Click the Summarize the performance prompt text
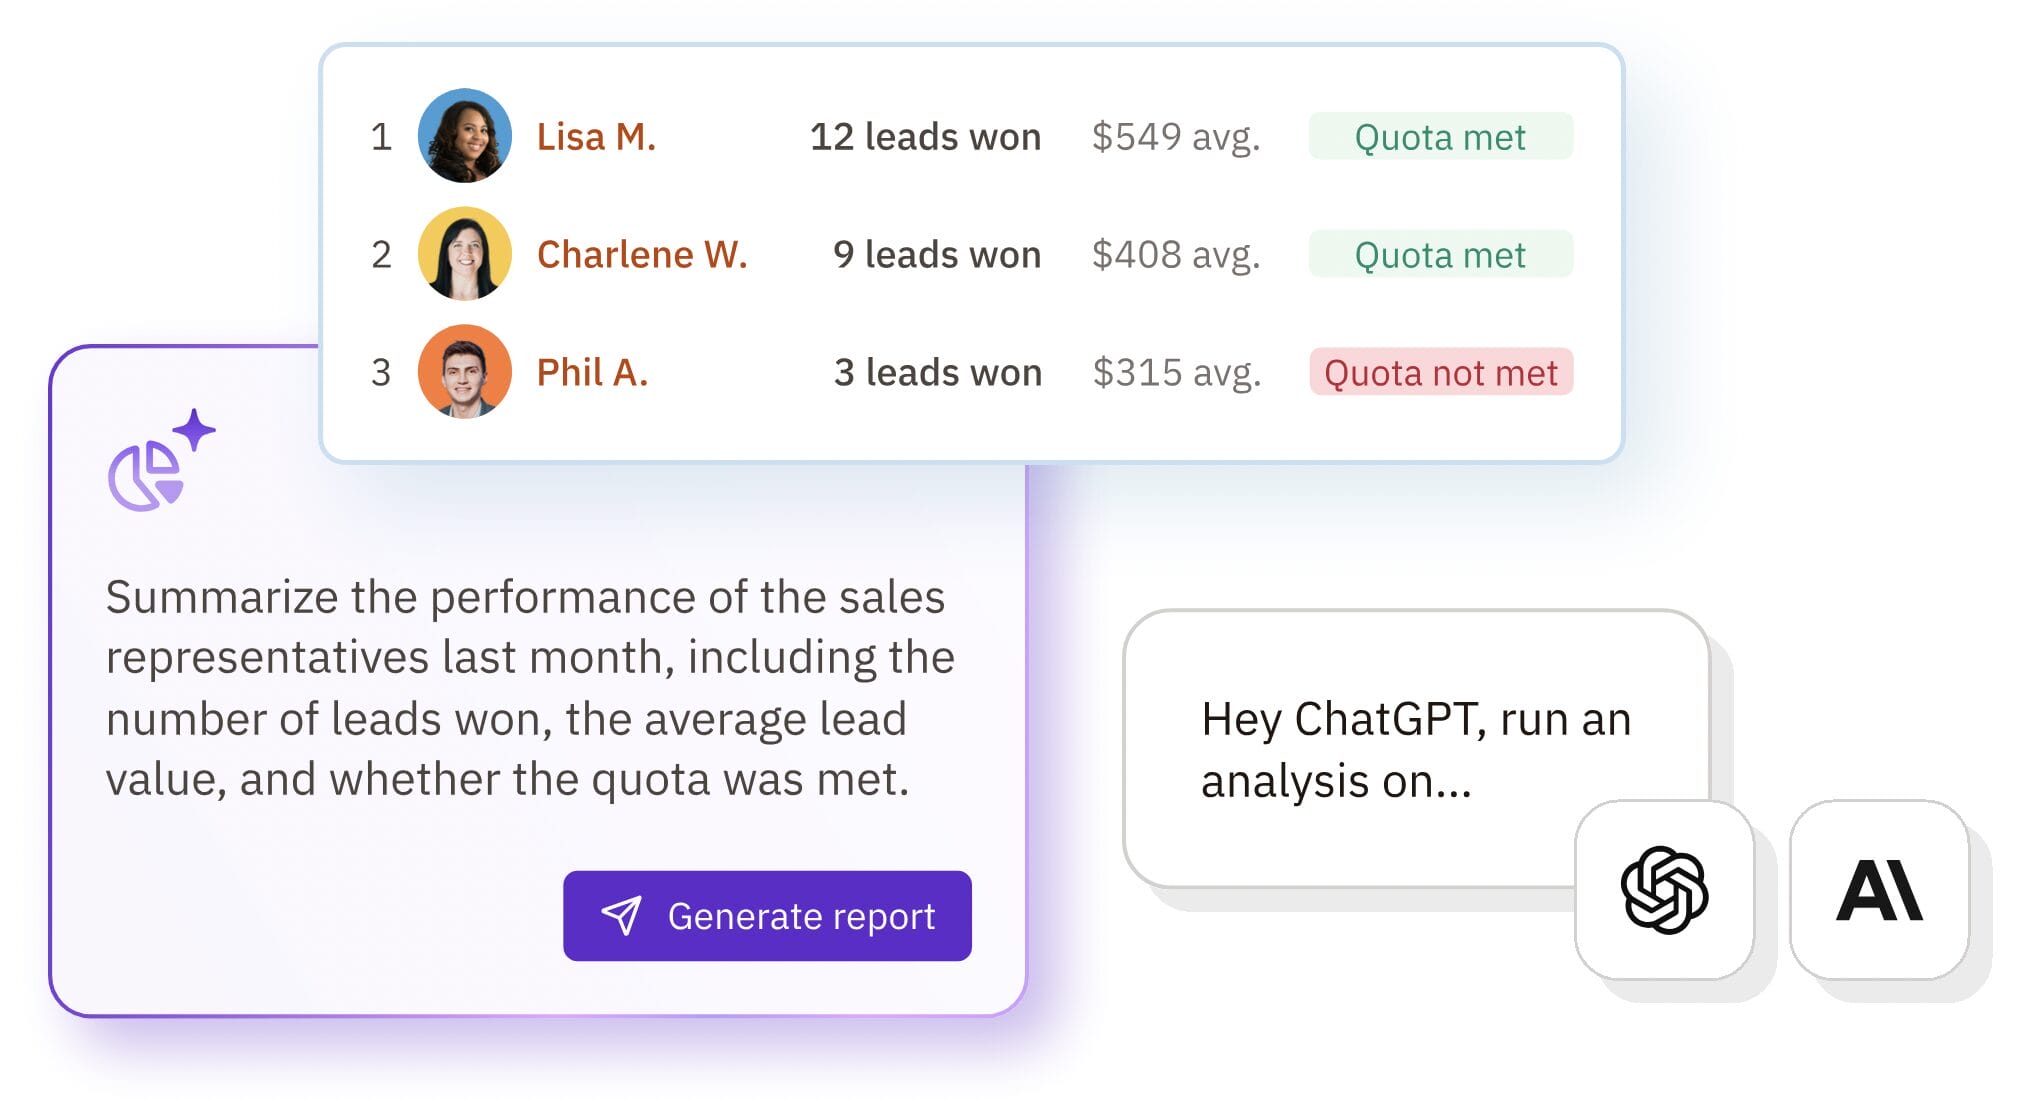 point(530,688)
